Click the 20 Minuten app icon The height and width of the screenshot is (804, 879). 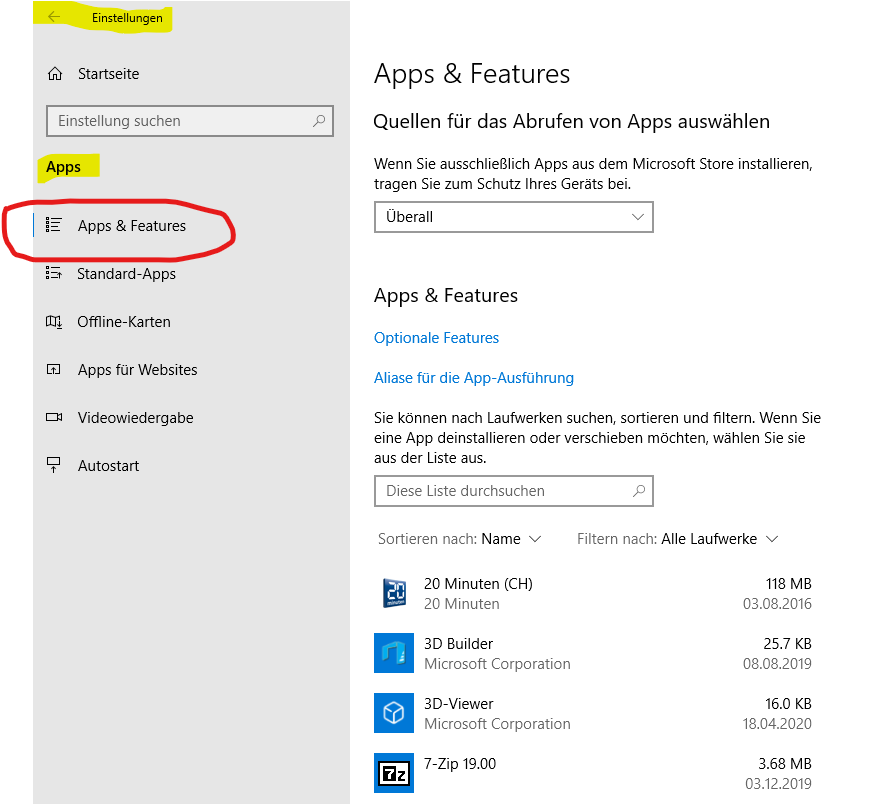(x=394, y=593)
